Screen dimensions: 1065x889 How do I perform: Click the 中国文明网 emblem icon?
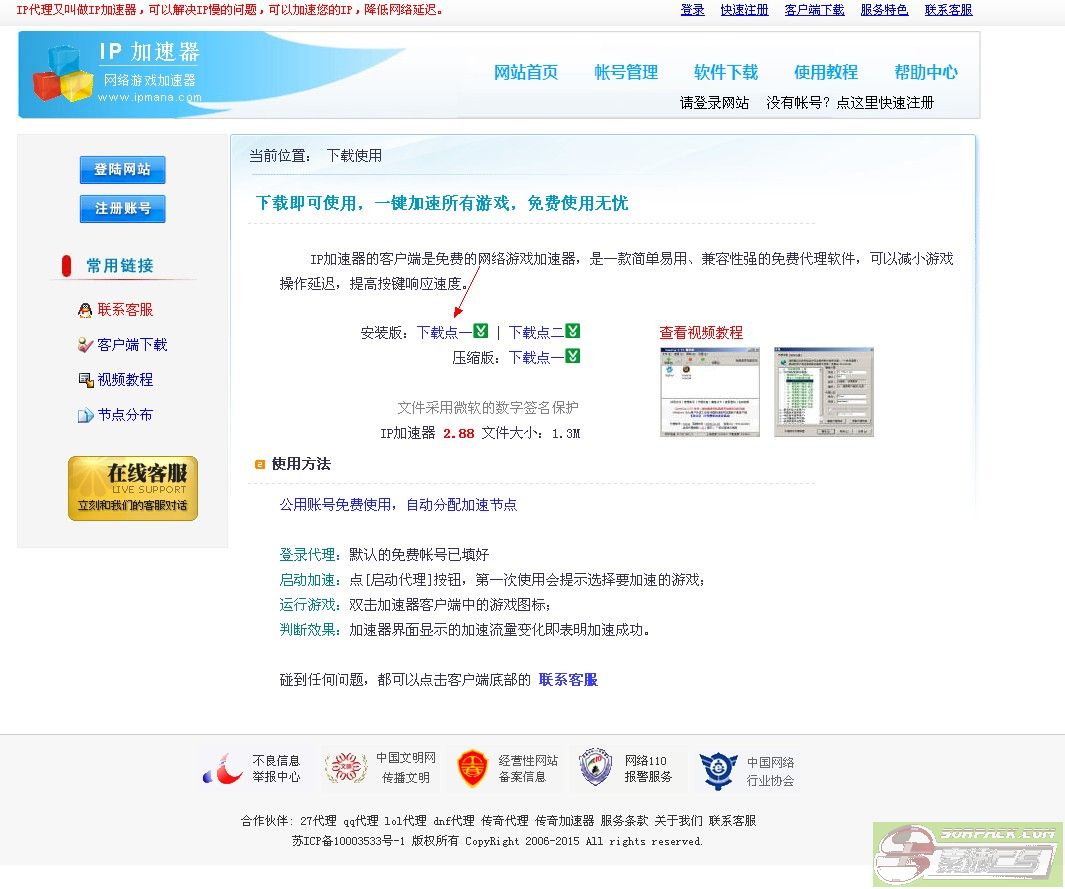click(x=346, y=767)
